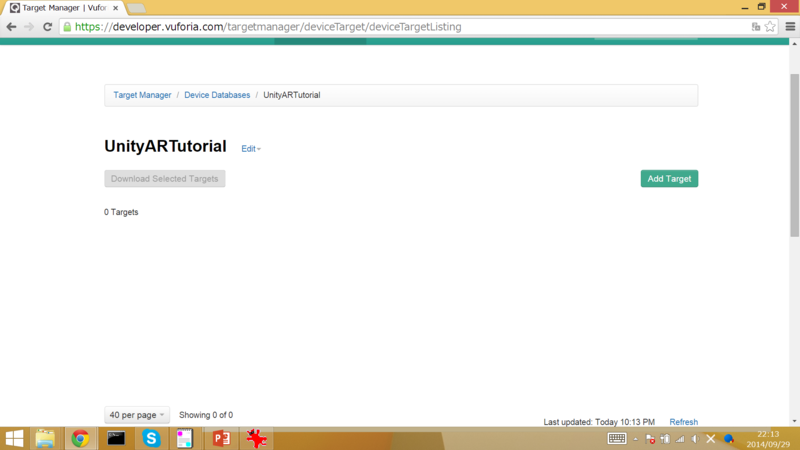Open the 40 per page dropdown

(137, 415)
